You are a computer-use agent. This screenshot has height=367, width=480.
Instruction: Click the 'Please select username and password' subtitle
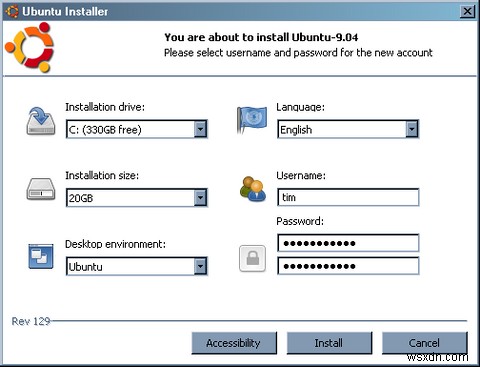[298, 53]
